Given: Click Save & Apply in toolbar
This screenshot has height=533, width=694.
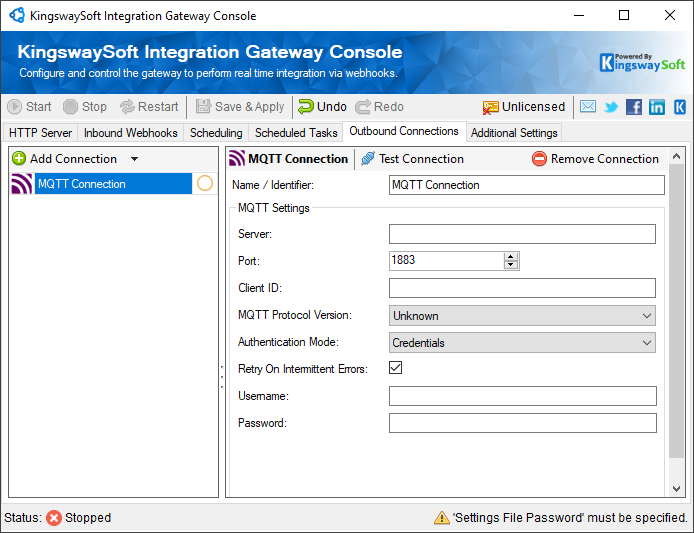Looking at the screenshot, I should tap(240, 107).
